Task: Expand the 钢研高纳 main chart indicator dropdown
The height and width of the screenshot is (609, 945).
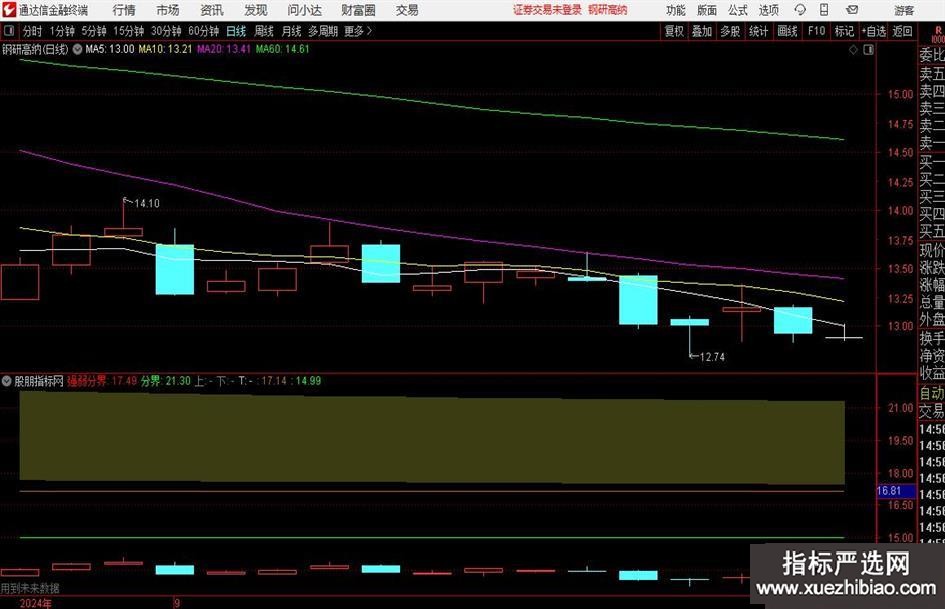Action: coord(77,49)
